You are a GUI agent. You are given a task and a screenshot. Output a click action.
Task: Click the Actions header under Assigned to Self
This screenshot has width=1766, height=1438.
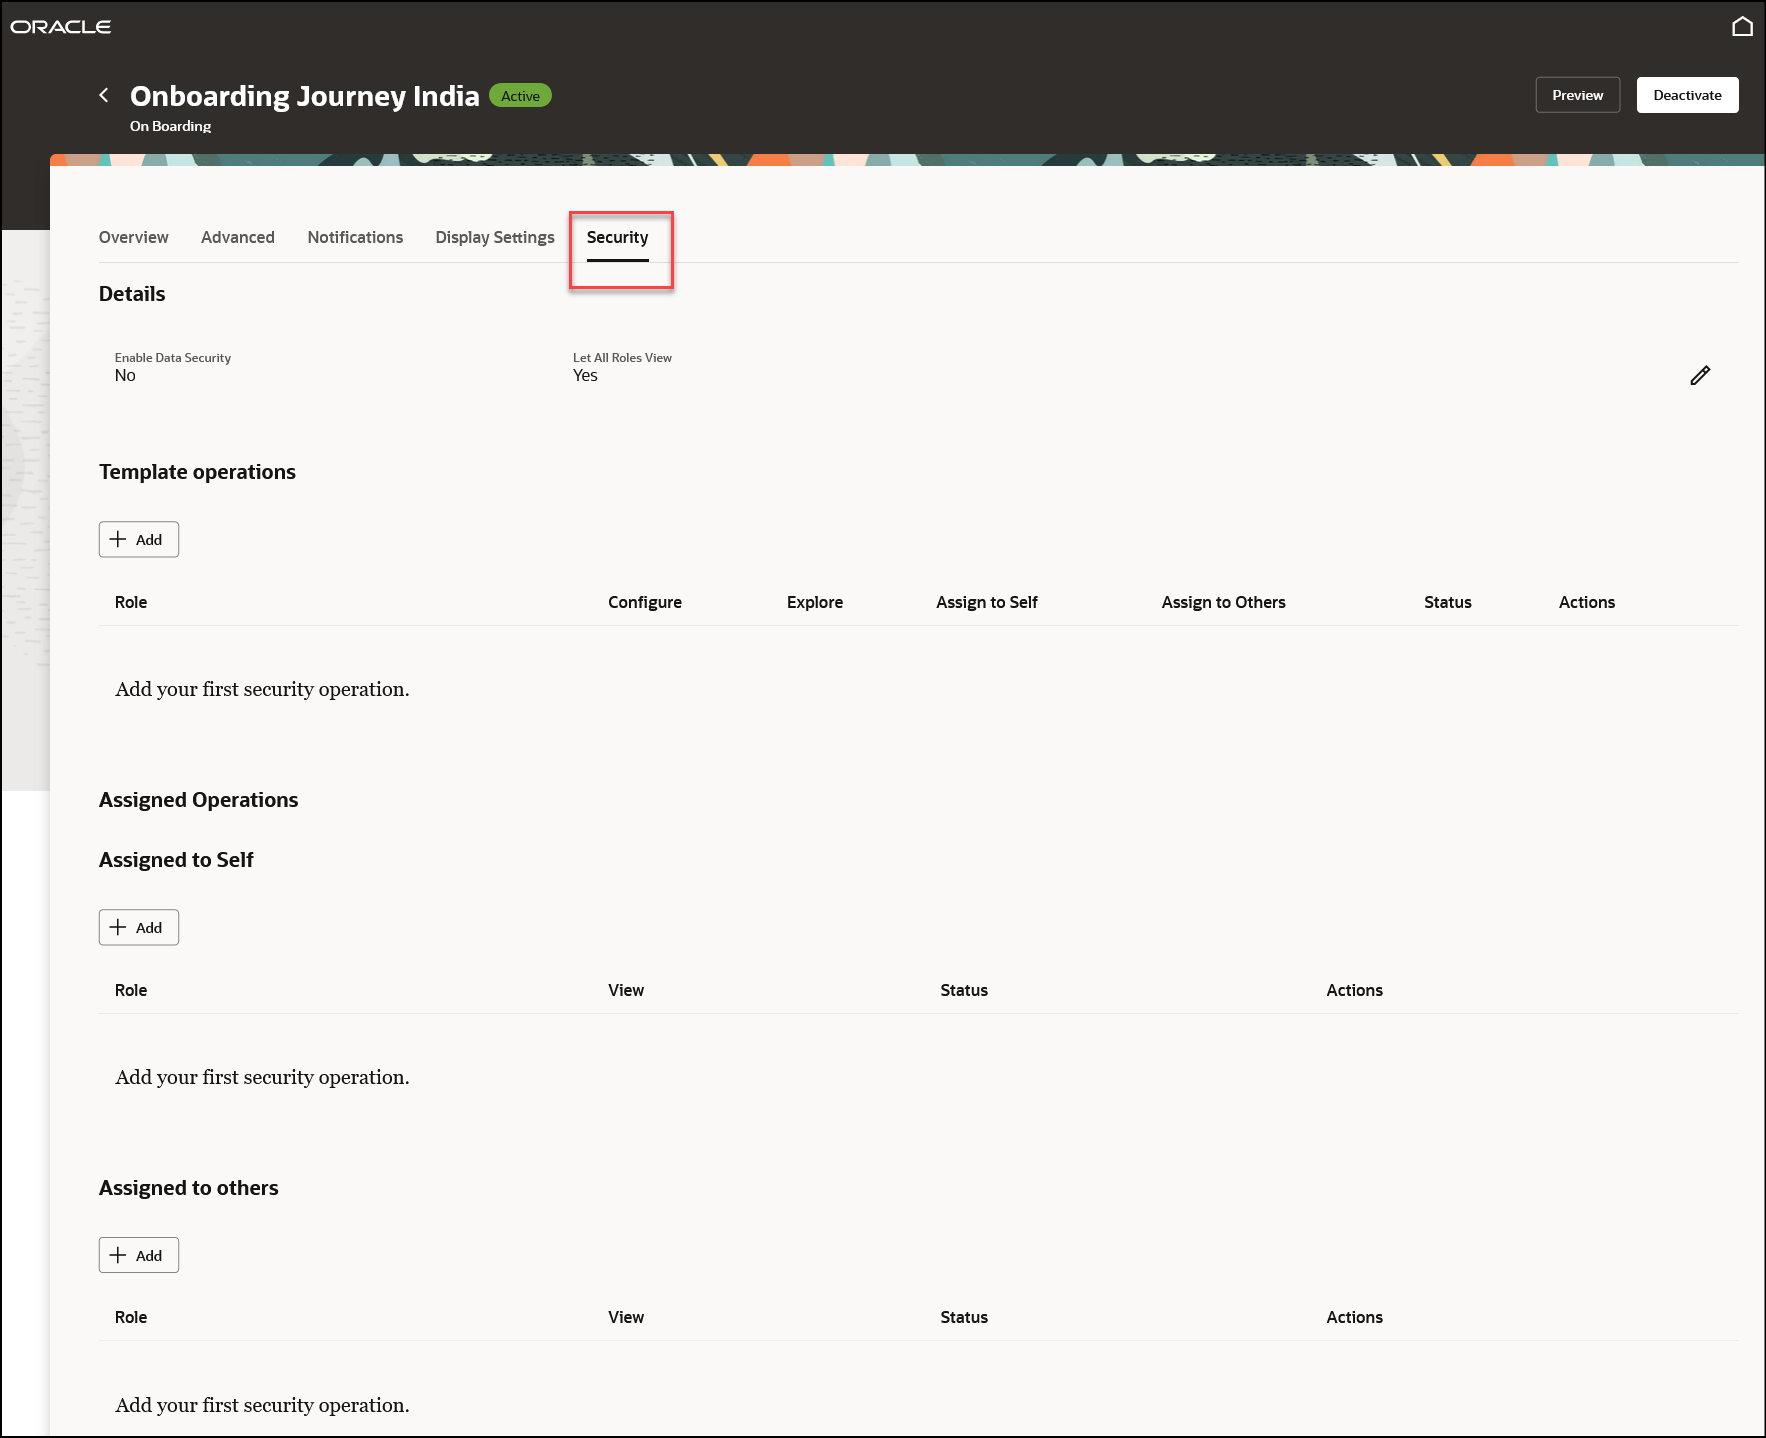point(1355,990)
